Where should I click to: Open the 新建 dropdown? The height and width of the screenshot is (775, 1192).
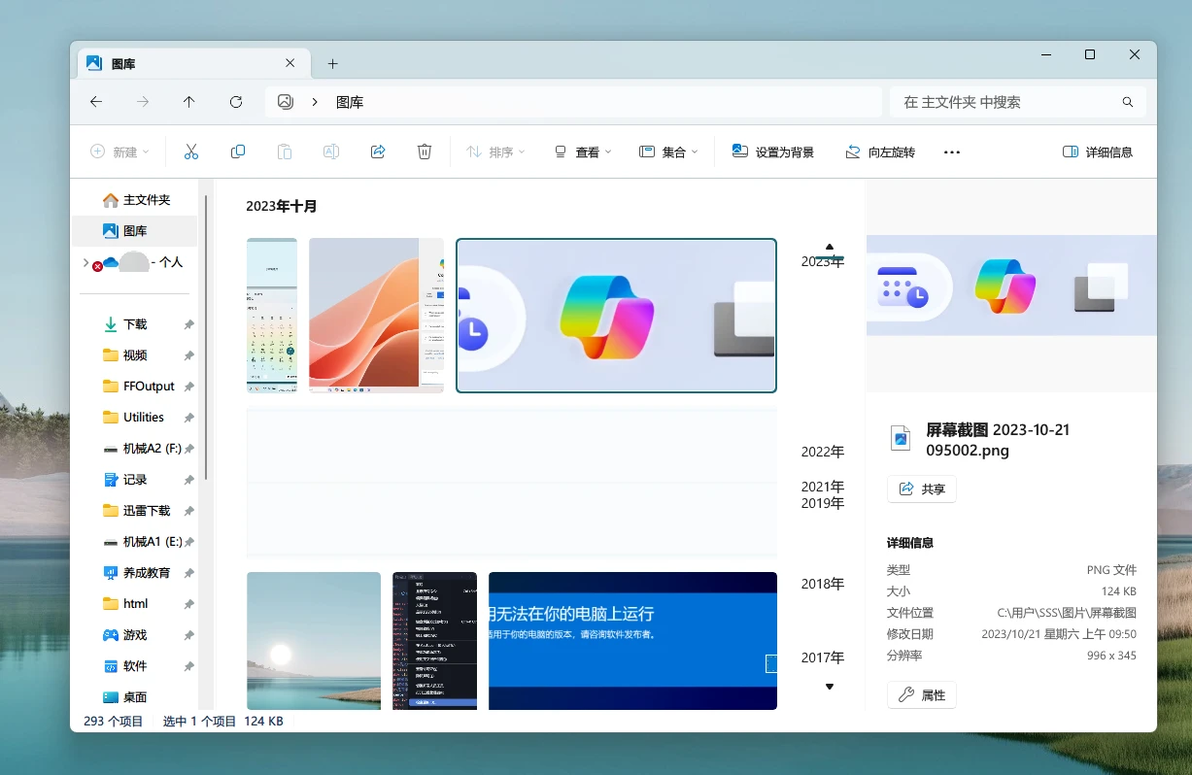click(x=120, y=152)
